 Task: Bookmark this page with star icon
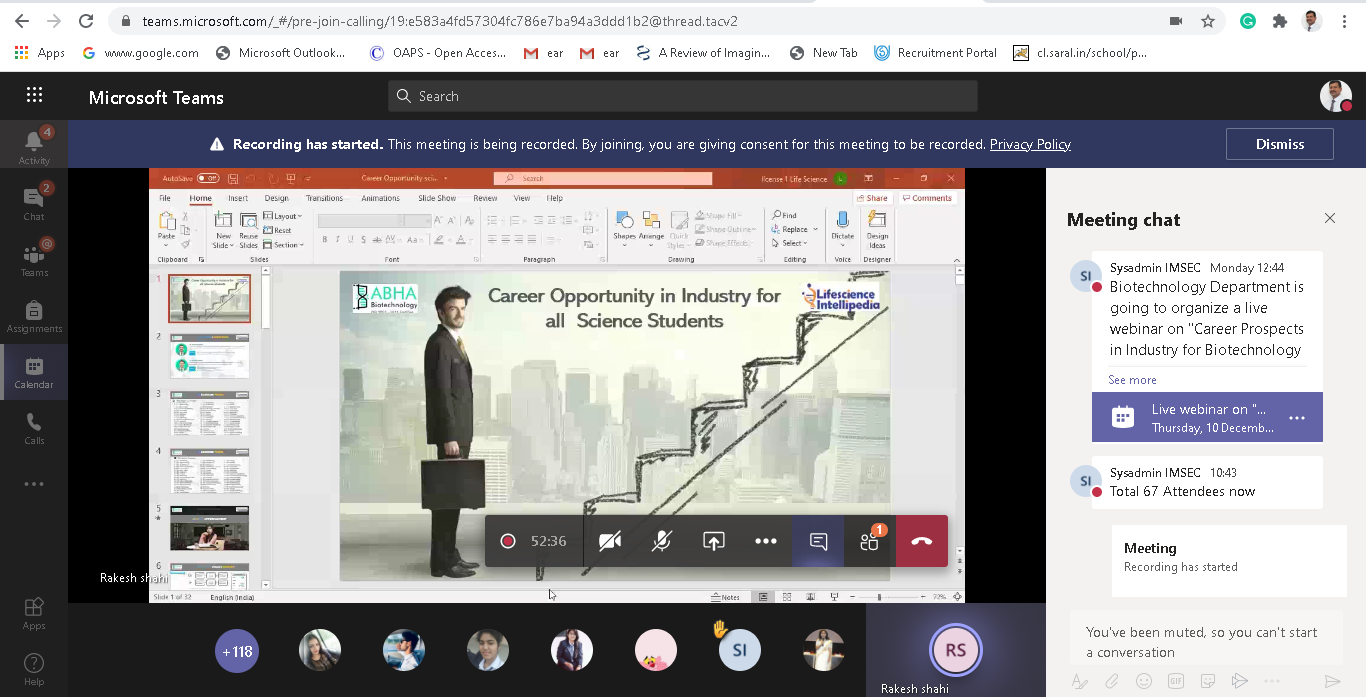click(x=1207, y=21)
